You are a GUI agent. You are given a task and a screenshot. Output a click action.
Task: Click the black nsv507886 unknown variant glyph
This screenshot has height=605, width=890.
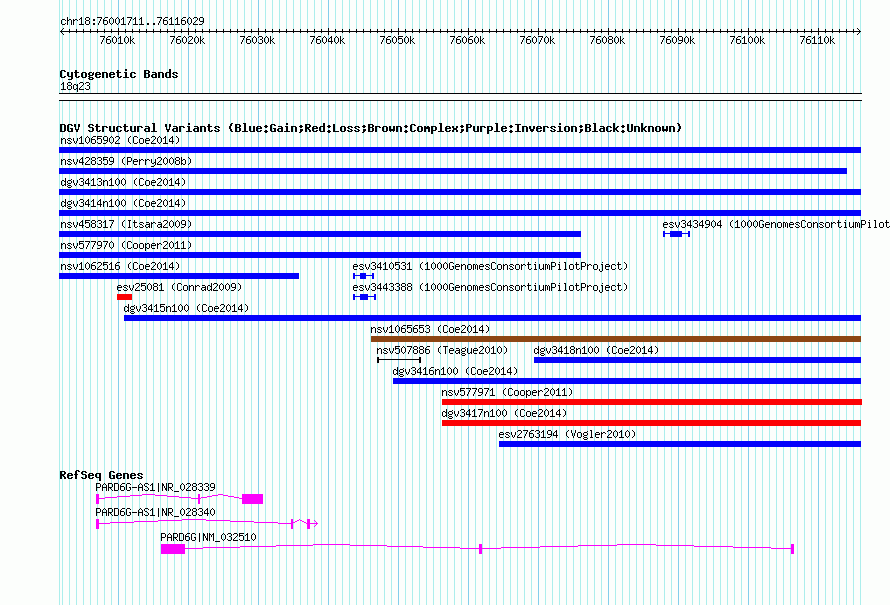click(x=399, y=360)
